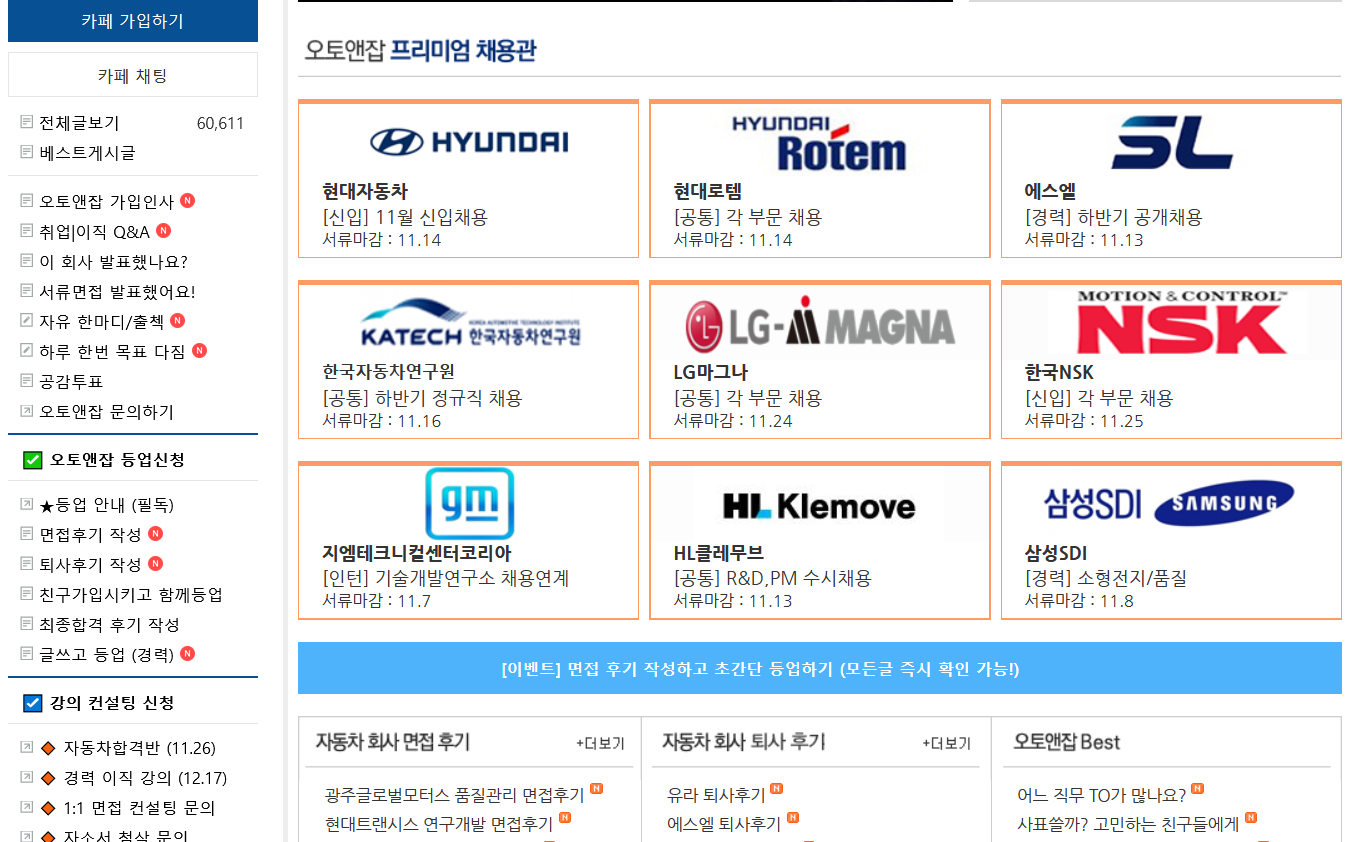Image resolution: width=1351 pixels, height=842 pixels.
Task: Open 광주글로벌모터스 품질관리 면접후기 post
Action: click(454, 795)
